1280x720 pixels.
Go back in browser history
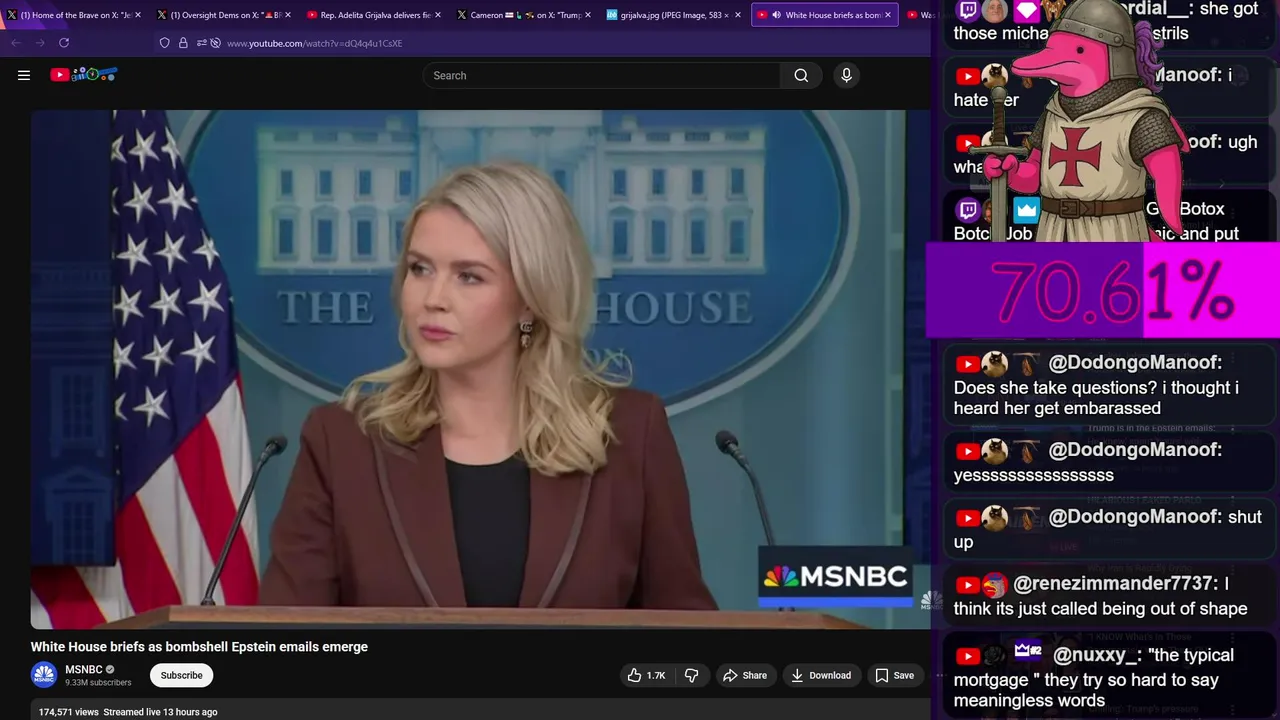(15, 43)
